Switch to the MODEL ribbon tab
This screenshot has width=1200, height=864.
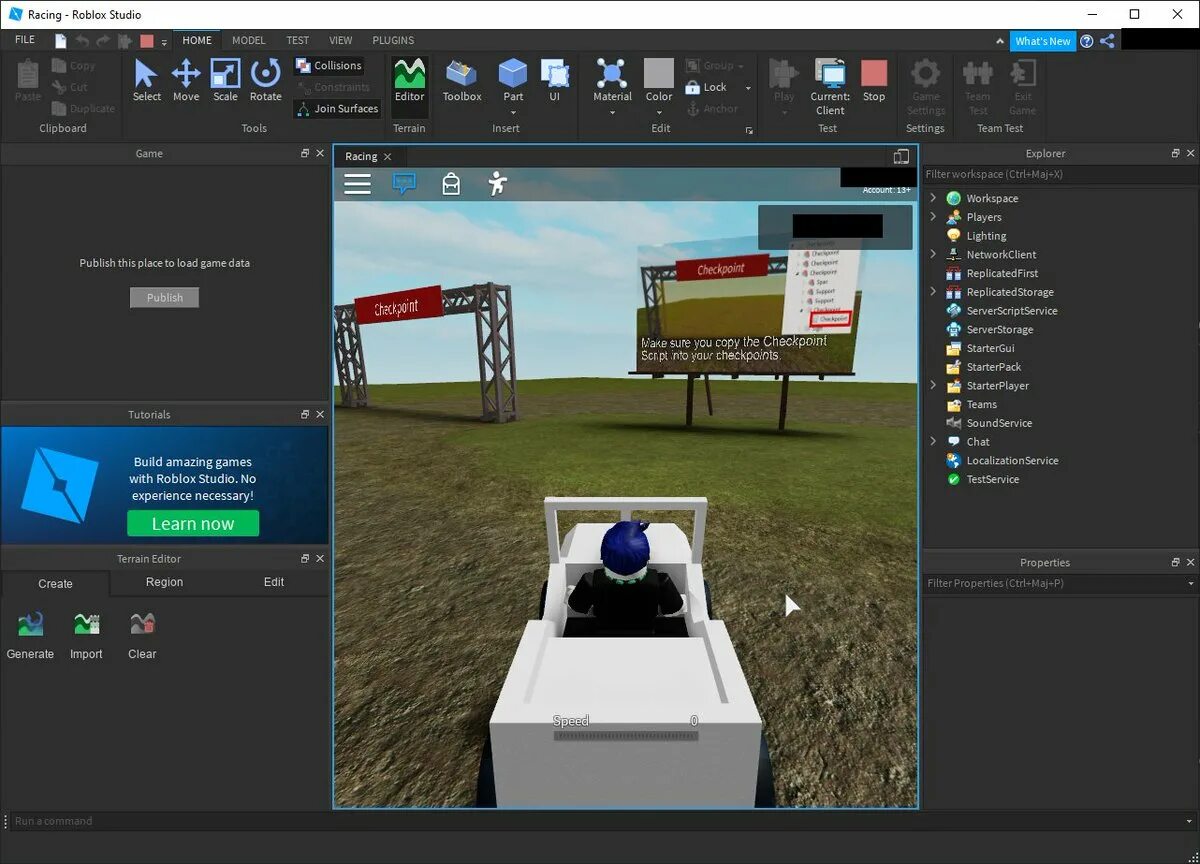coord(248,41)
